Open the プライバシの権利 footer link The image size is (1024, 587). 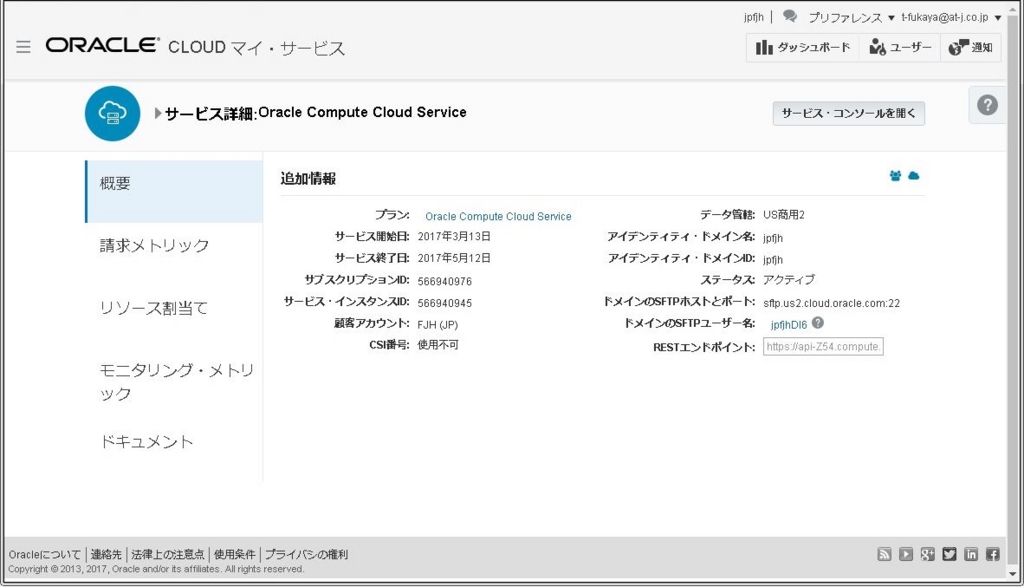tap(306, 554)
